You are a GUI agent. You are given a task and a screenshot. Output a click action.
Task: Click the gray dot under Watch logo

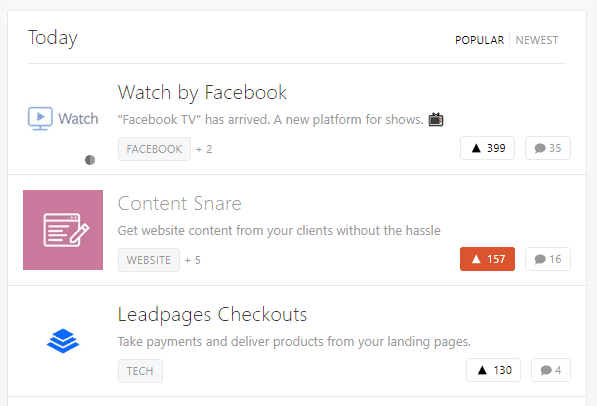click(x=90, y=160)
